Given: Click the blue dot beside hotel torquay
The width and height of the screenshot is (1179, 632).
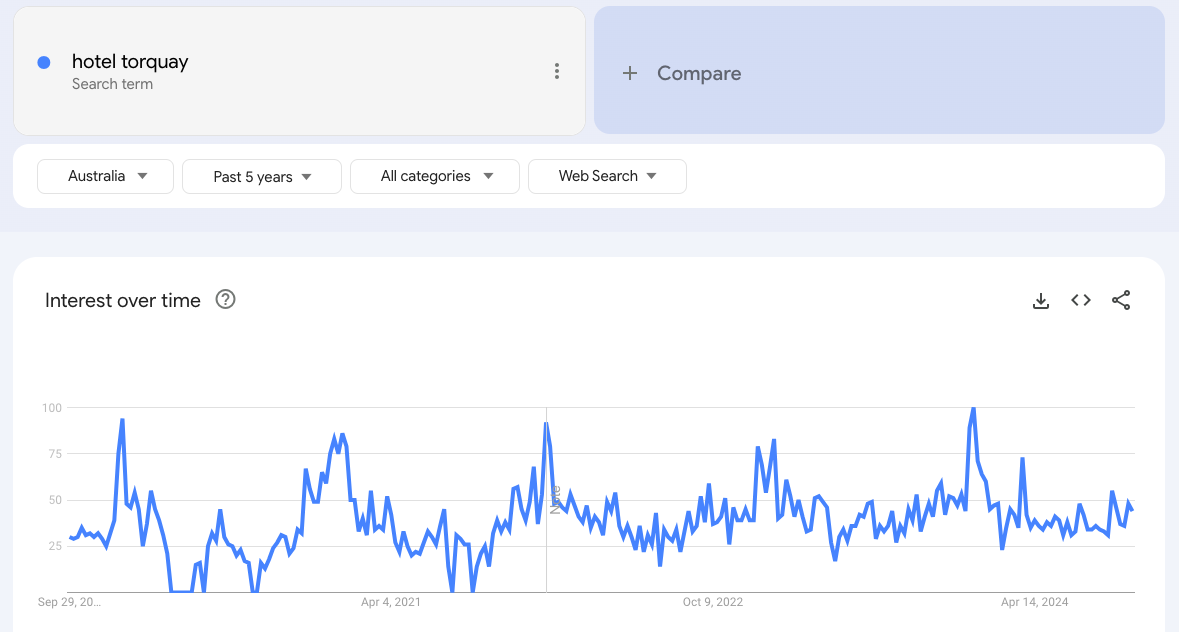Looking at the screenshot, I should click(x=44, y=62).
